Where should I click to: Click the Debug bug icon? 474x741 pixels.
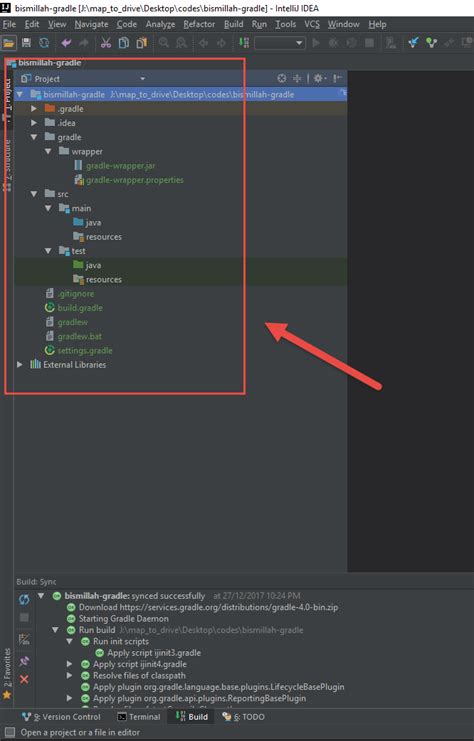pos(334,43)
